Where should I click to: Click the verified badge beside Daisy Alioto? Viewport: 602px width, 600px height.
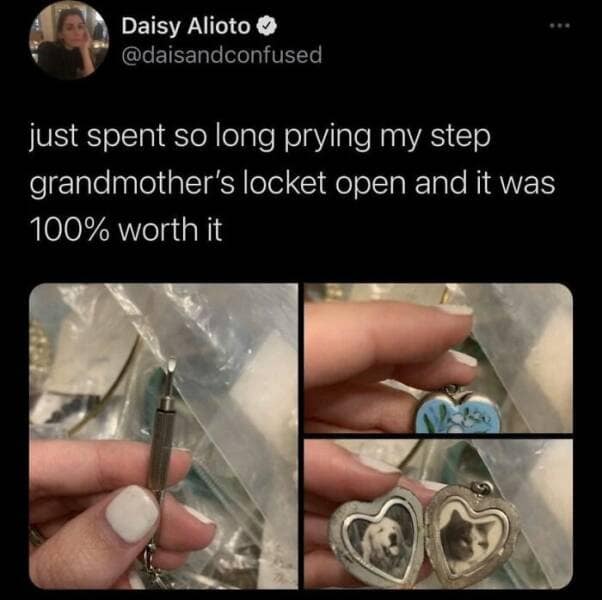pyautogui.click(x=267, y=26)
